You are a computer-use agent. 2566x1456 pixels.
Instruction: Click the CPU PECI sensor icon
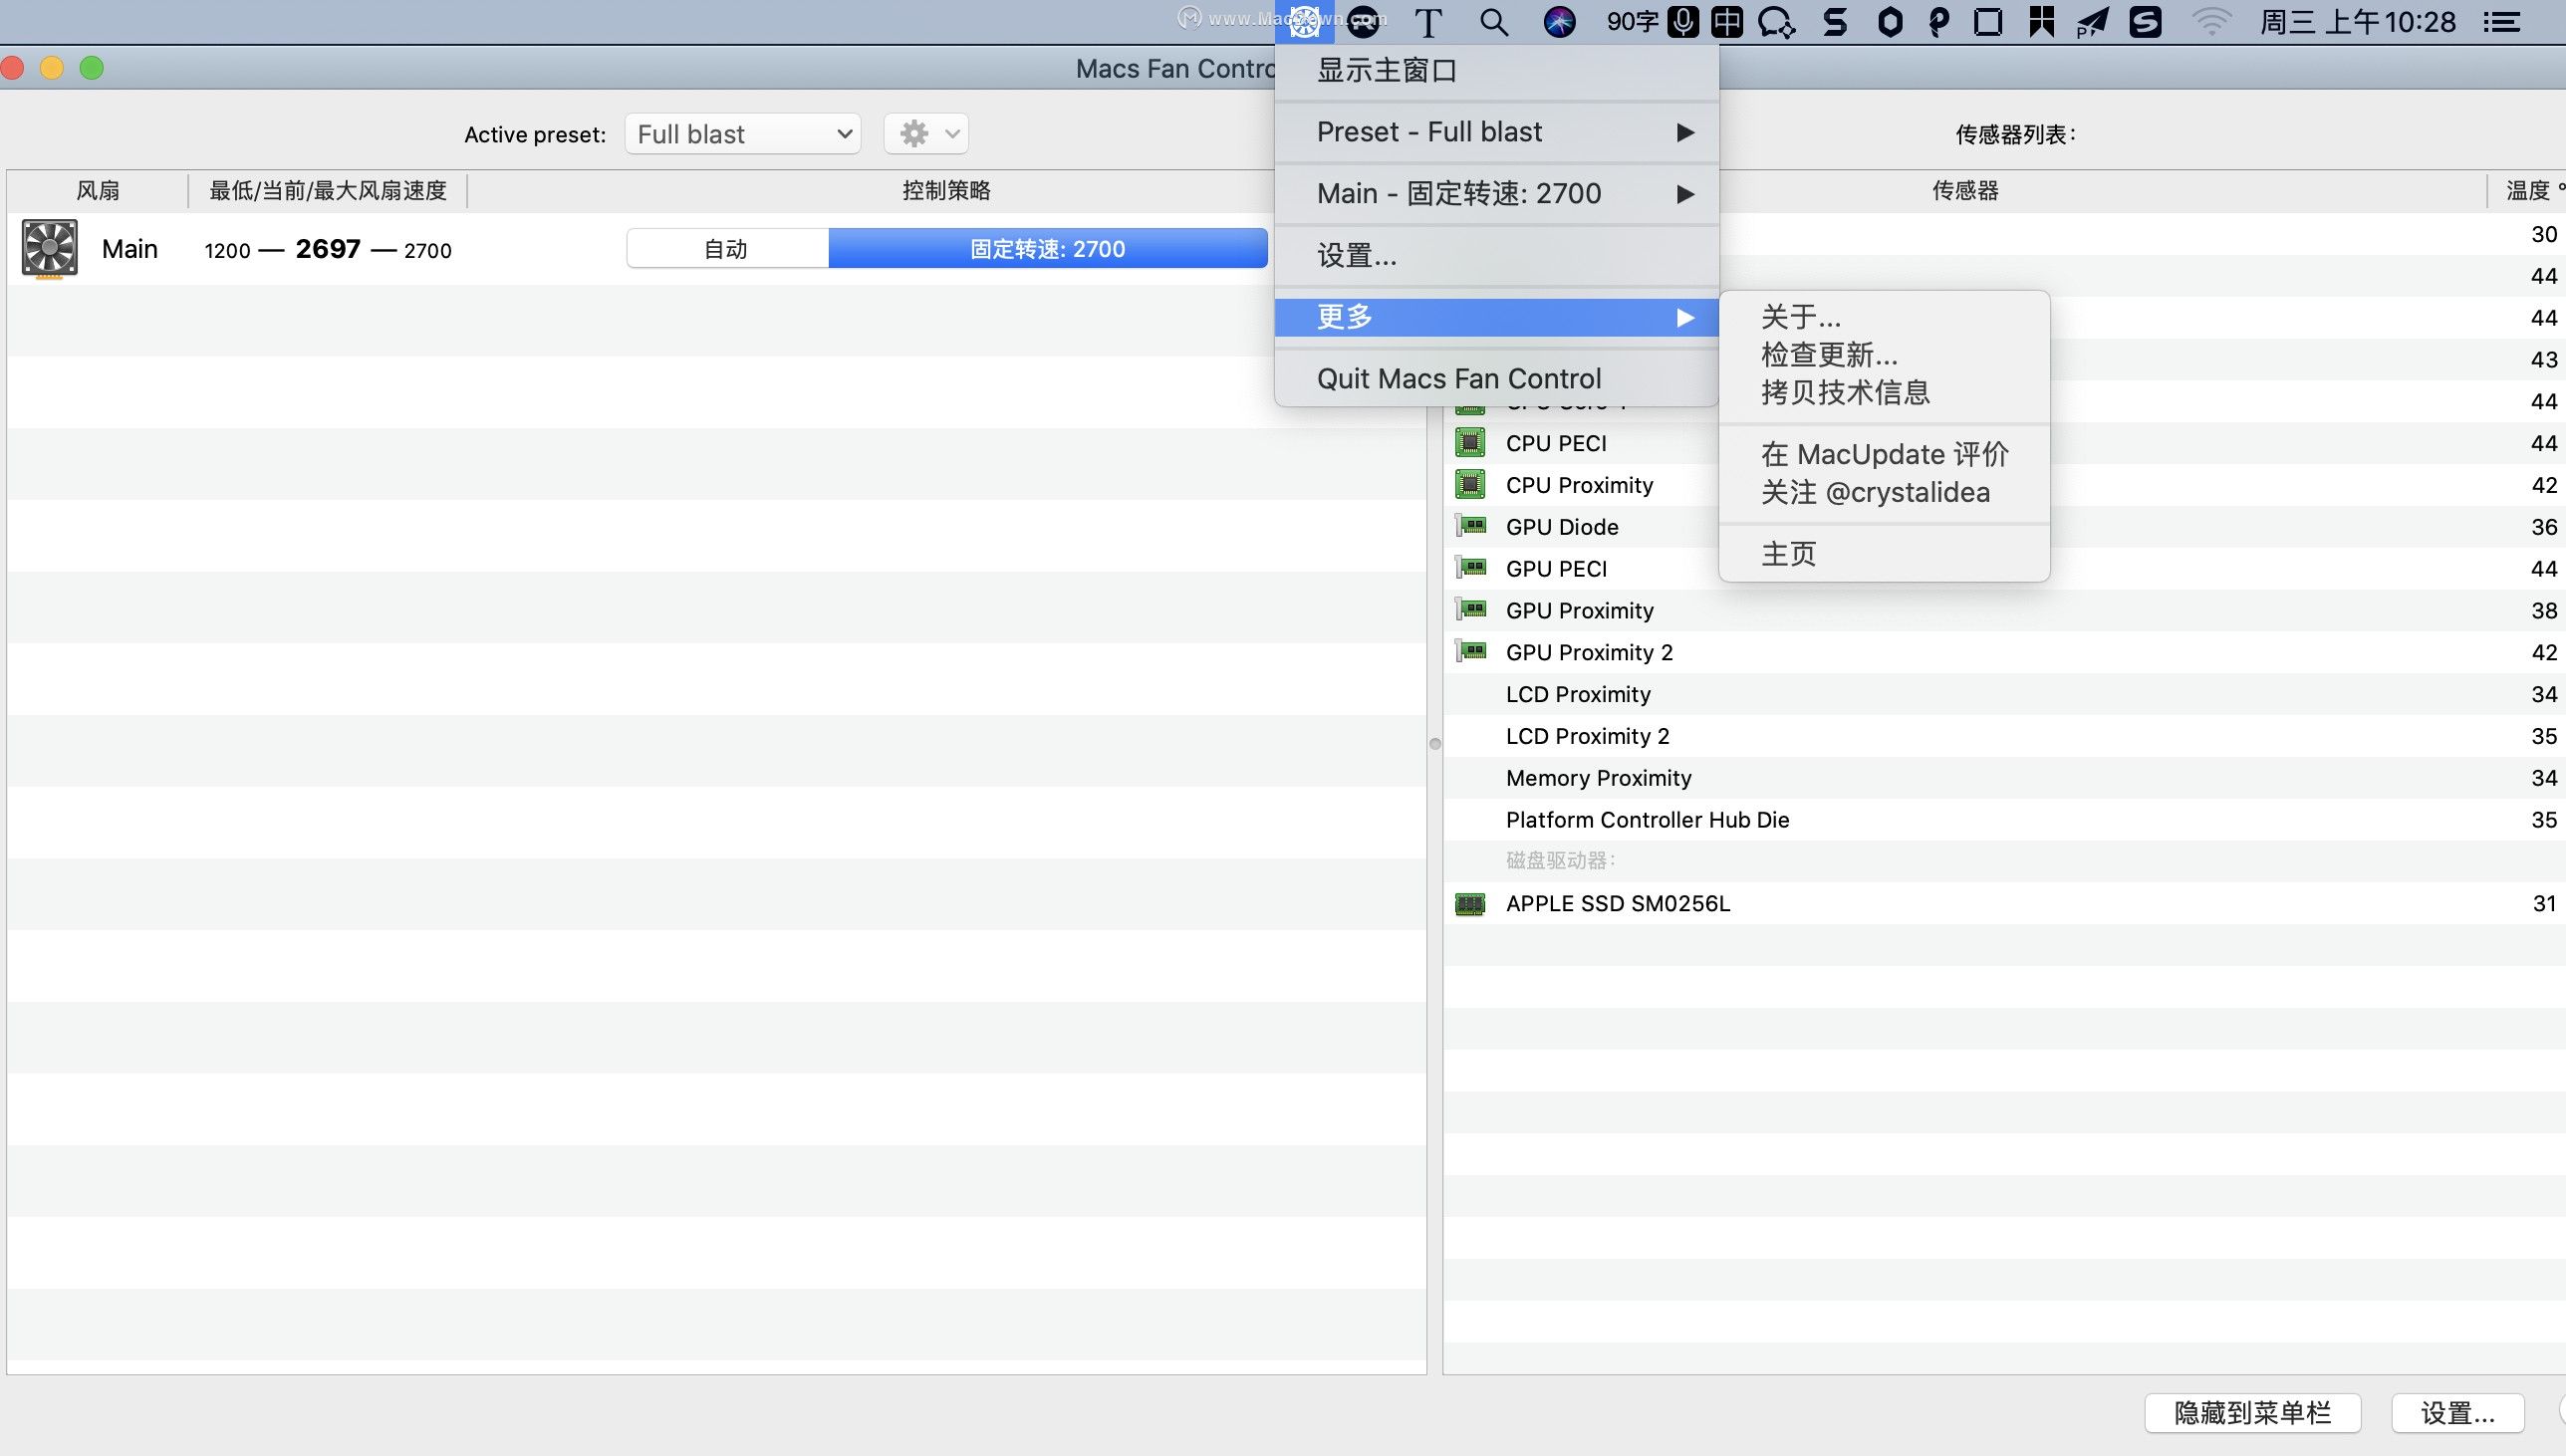click(x=1471, y=442)
